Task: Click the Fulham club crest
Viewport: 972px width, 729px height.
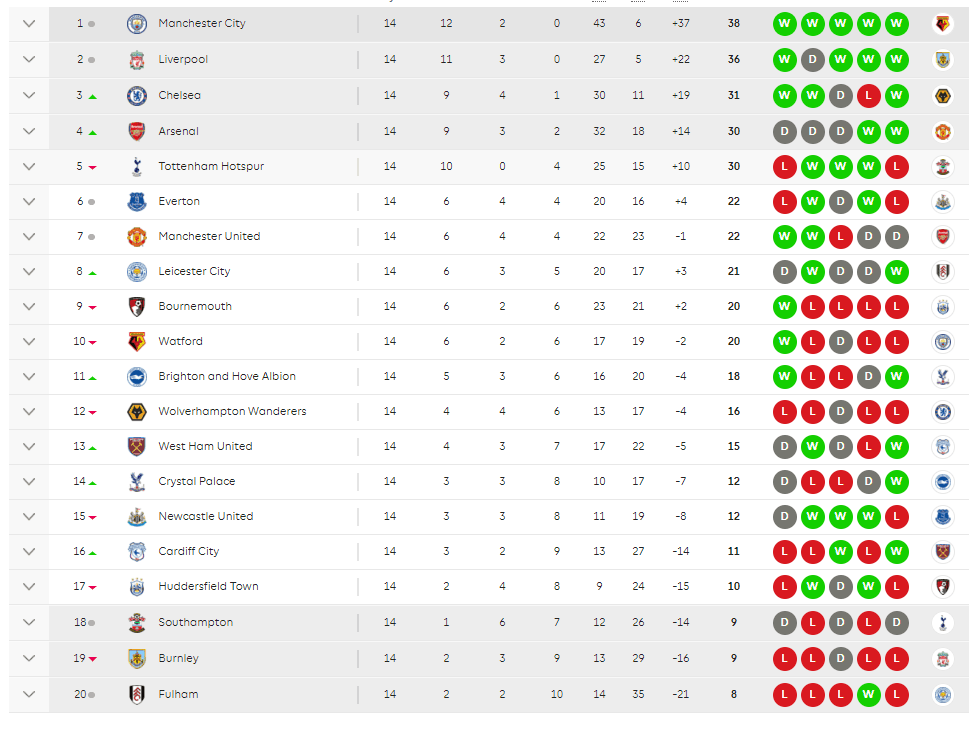Action: point(136,694)
